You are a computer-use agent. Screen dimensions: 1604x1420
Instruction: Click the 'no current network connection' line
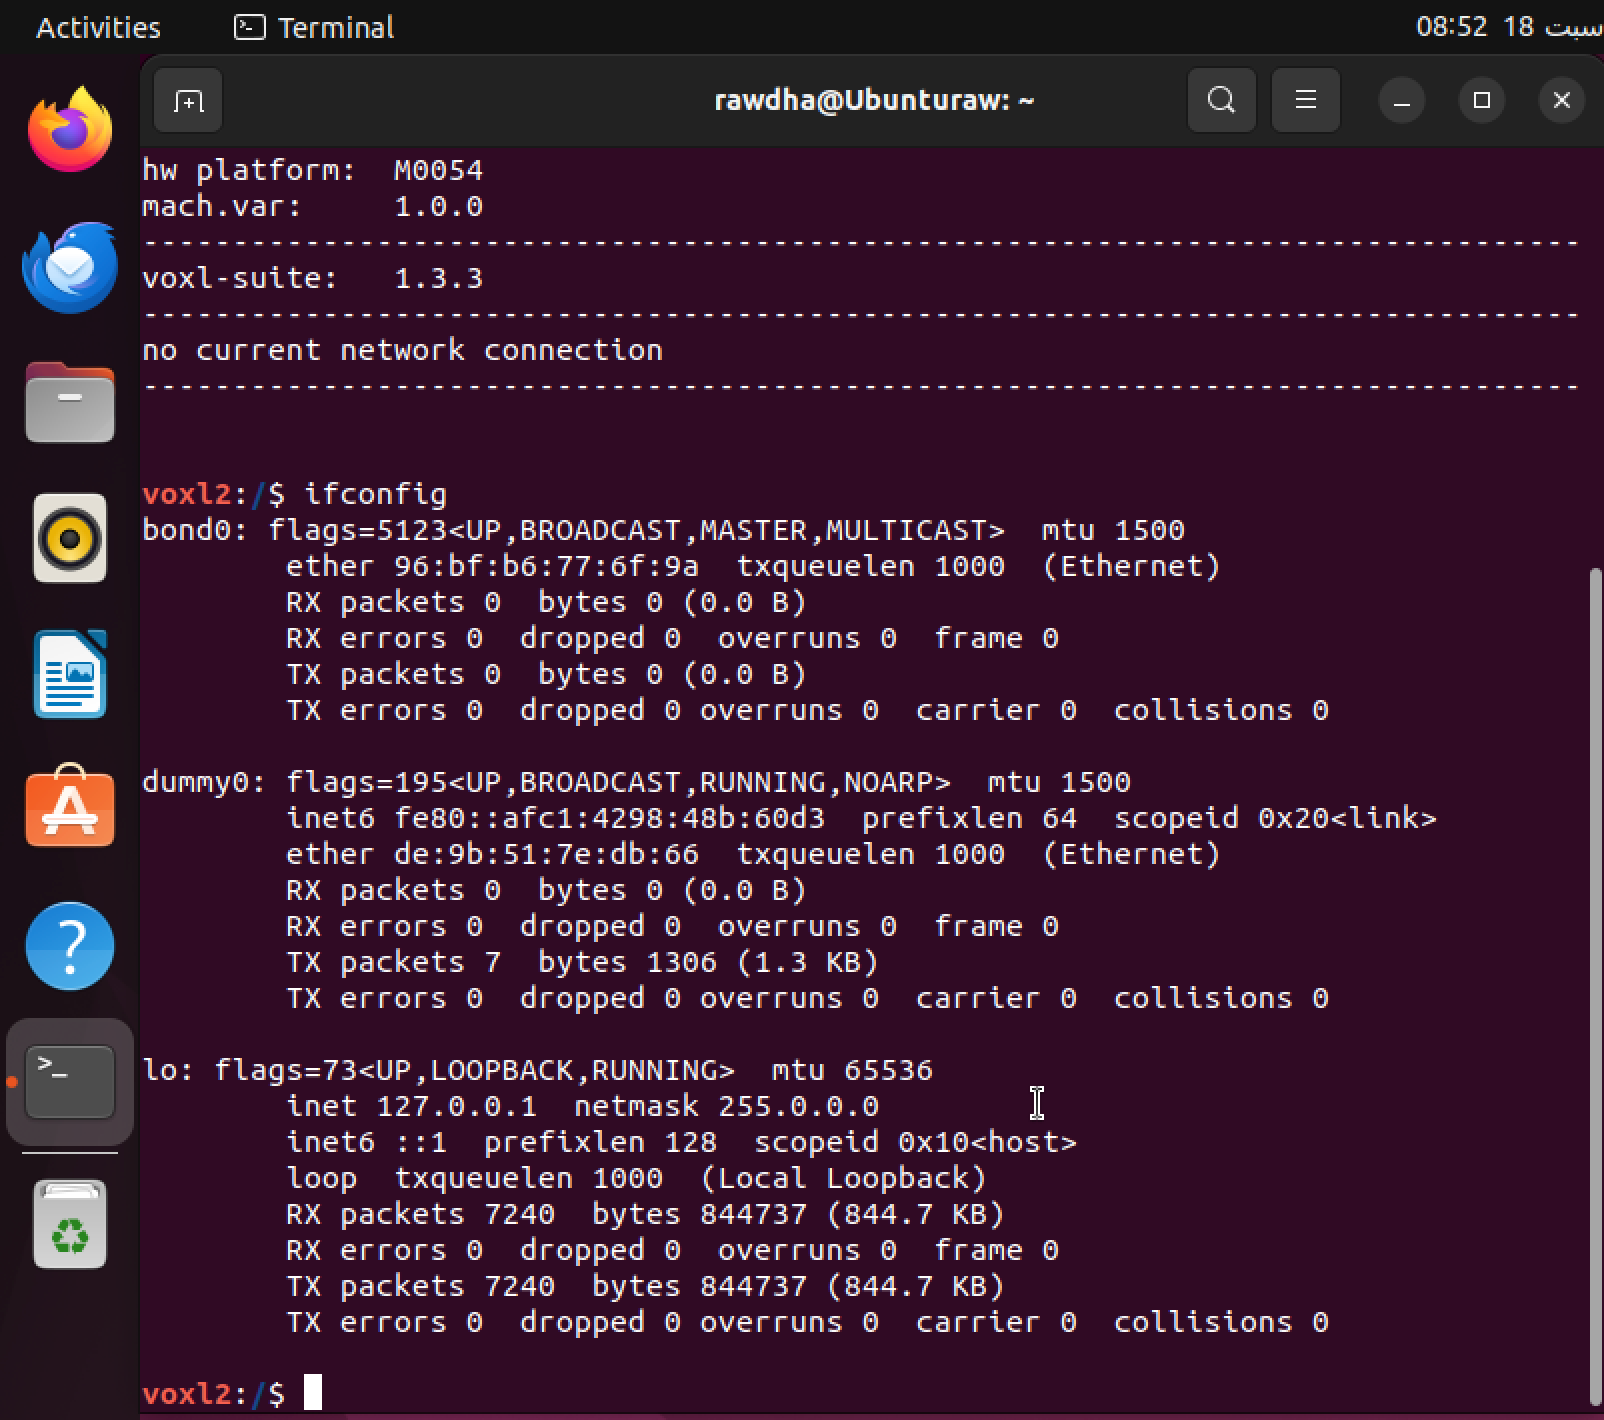pos(402,350)
